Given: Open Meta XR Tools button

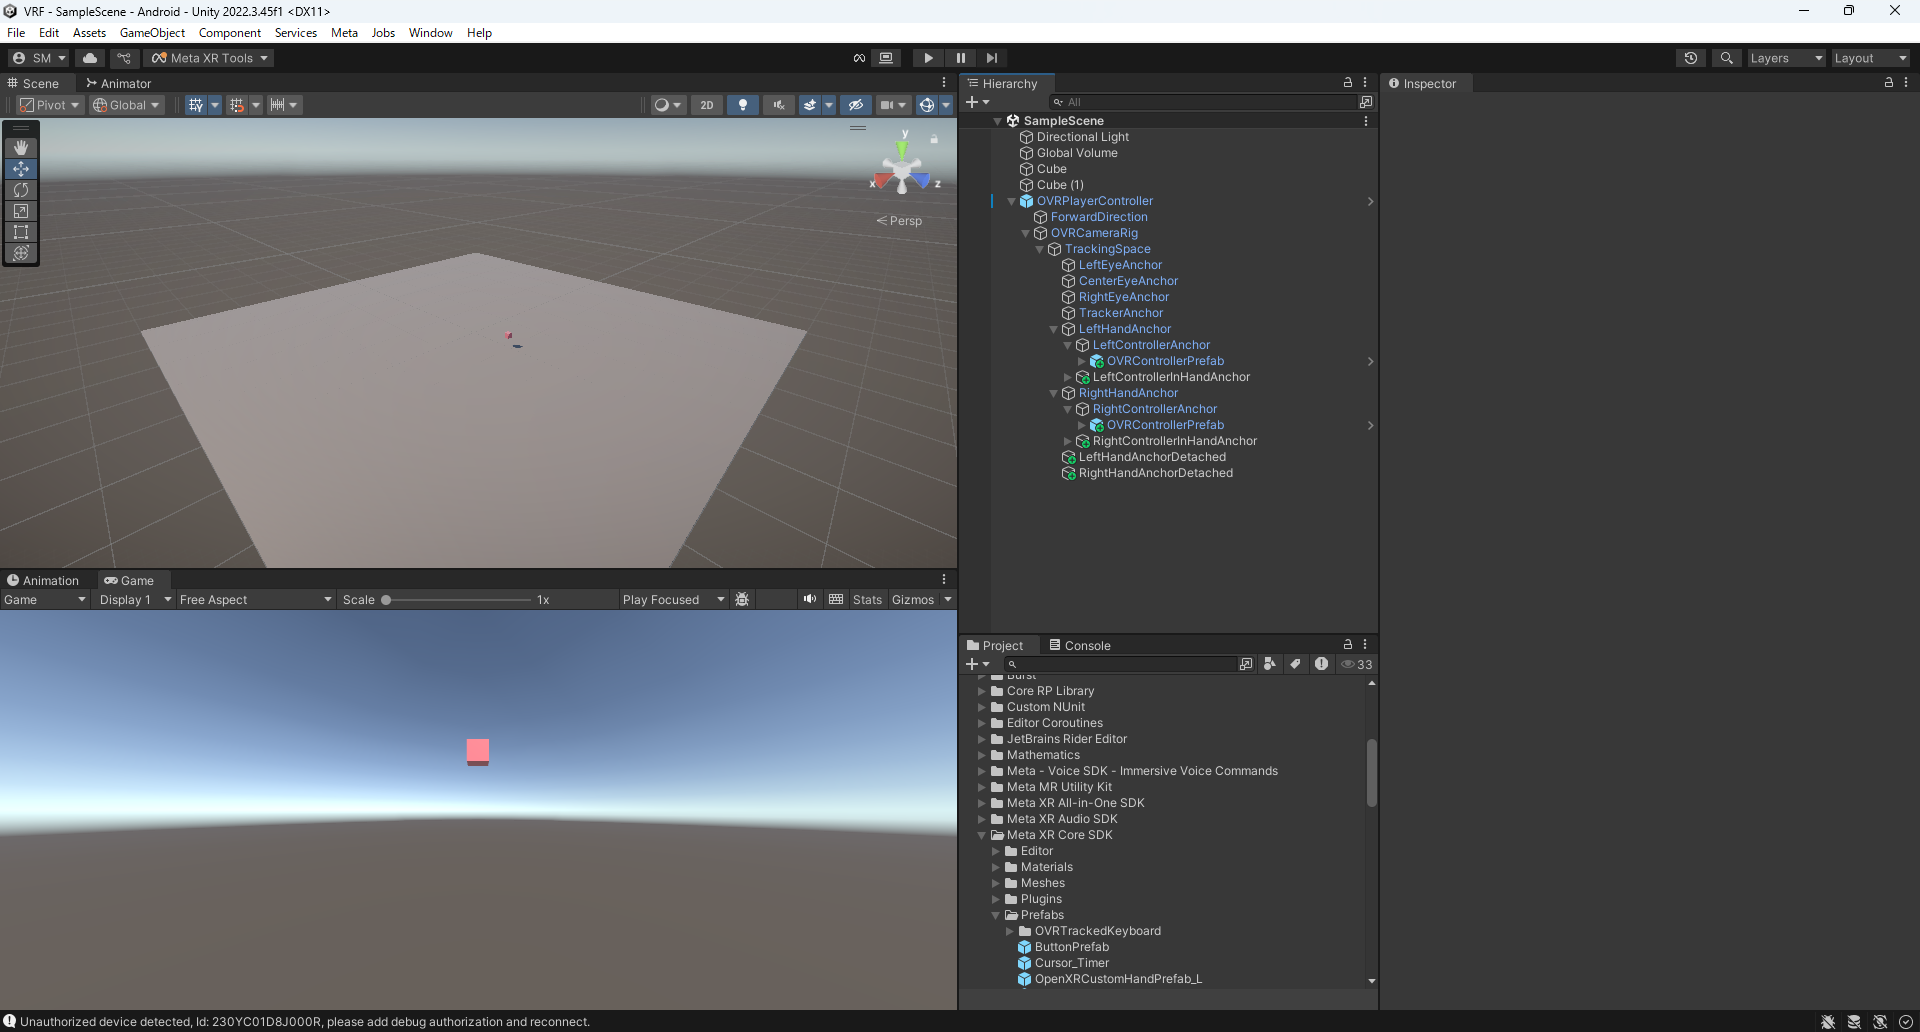Looking at the screenshot, I should pyautogui.click(x=209, y=58).
